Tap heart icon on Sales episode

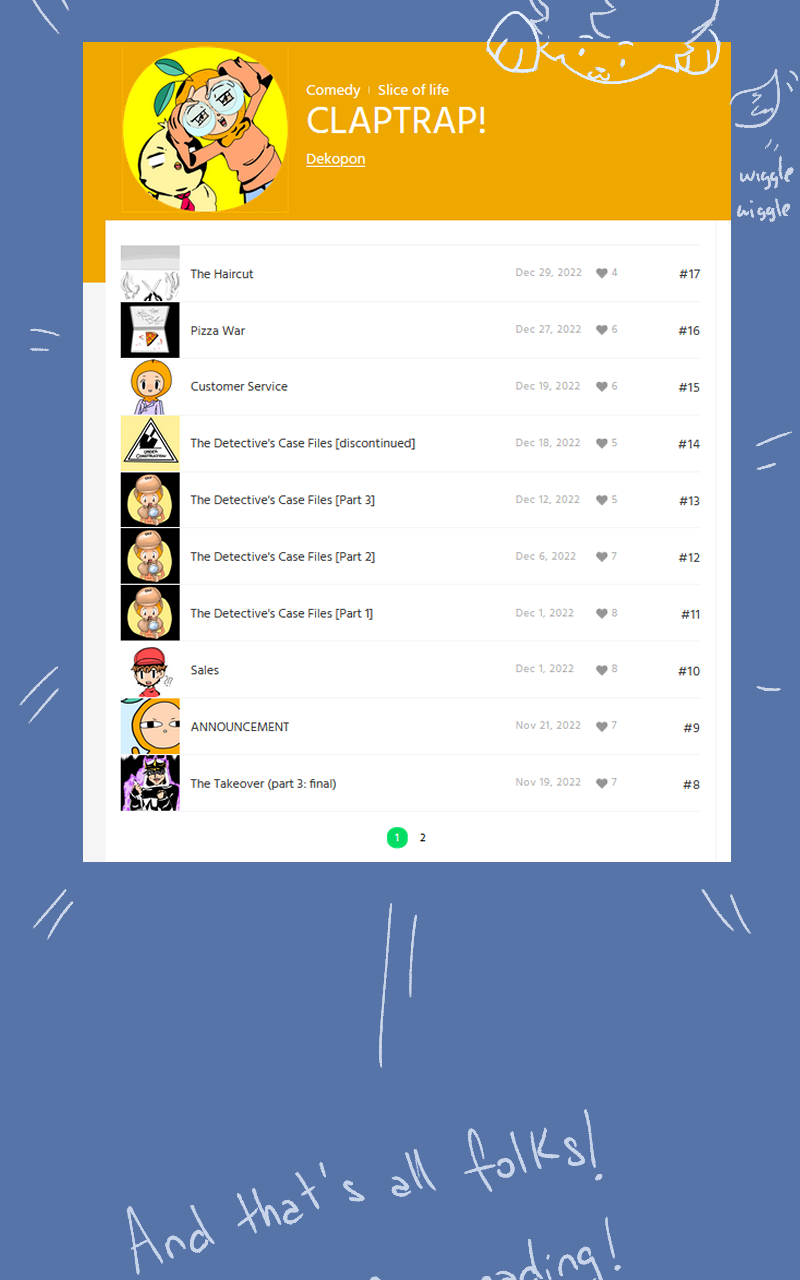[602, 670]
